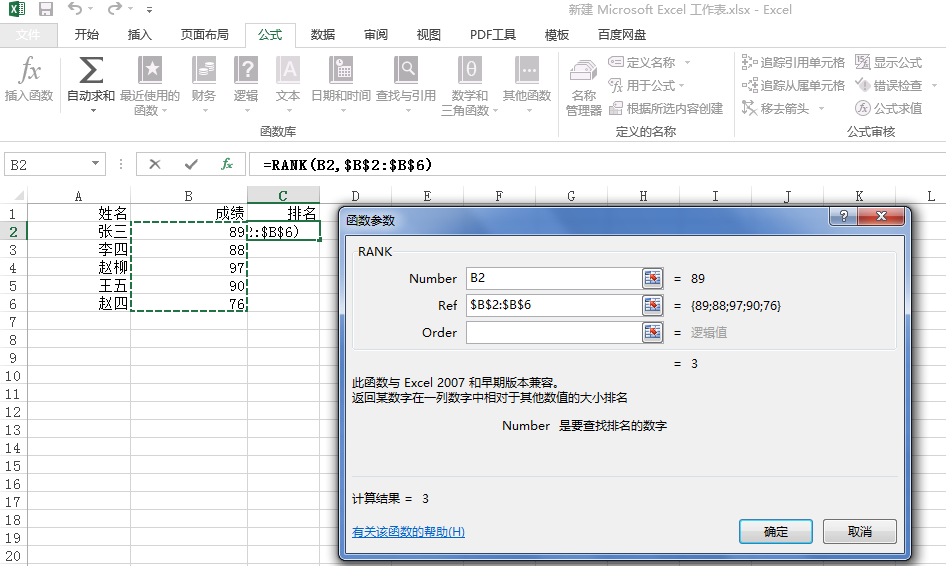
Task: Click into the empty Order input field
Action: 553,332
